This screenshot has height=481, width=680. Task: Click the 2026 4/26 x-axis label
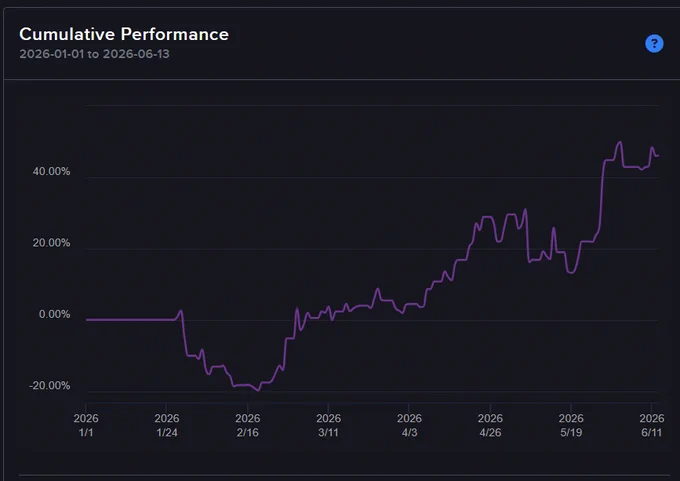click(x=490, y=425)
